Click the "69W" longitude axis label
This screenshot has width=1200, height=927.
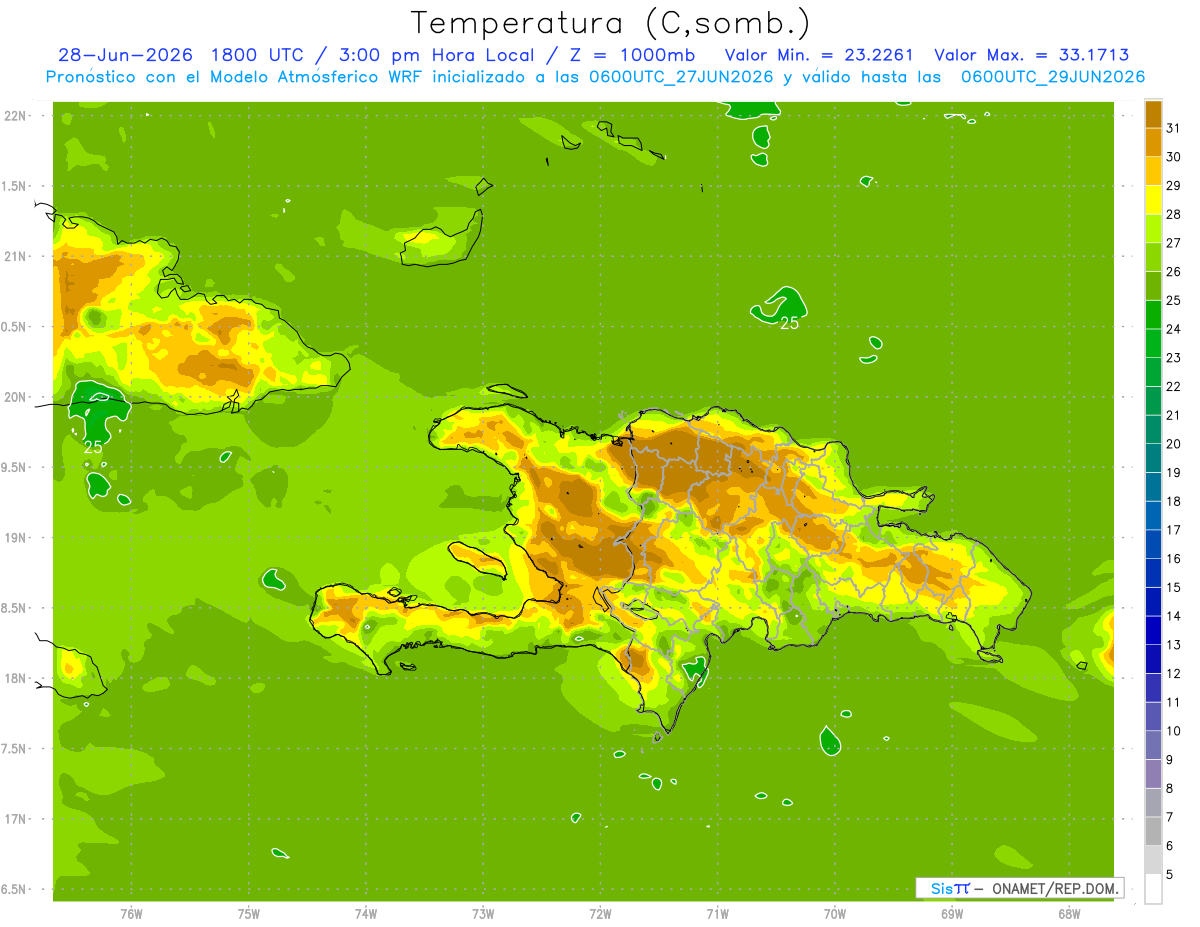[x=952, y=914]
